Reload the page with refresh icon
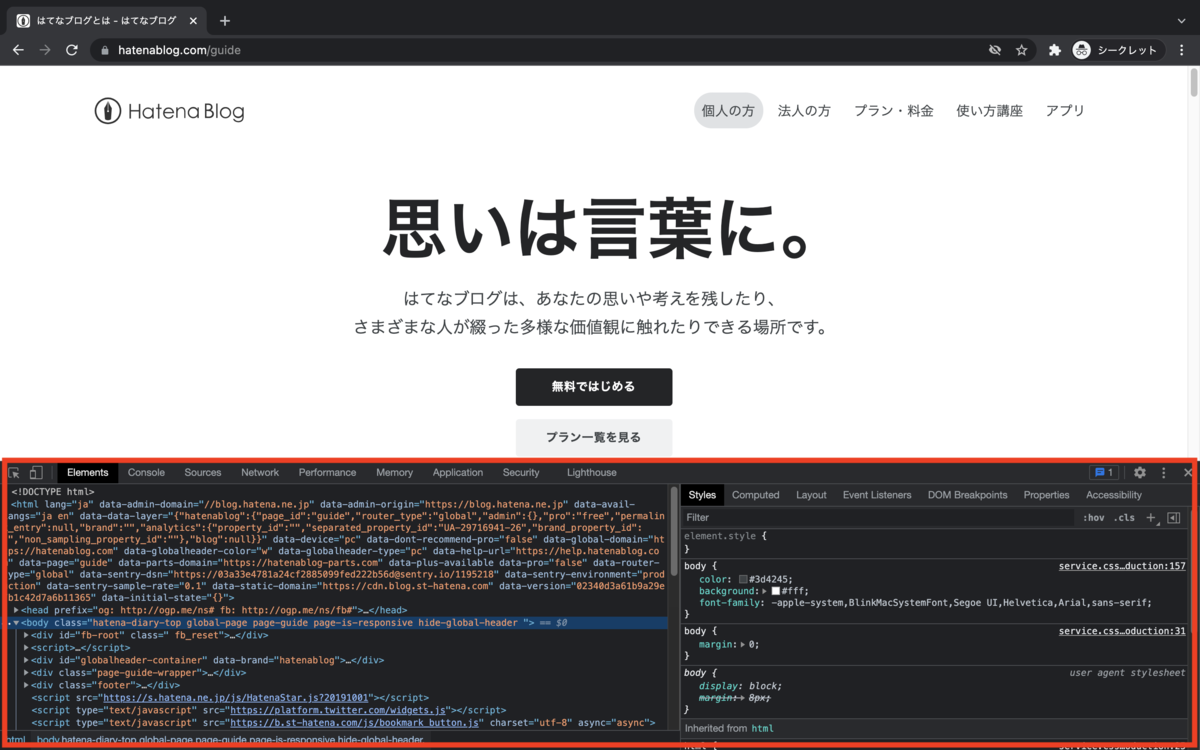This screenshot has width=1200, height=750. pos(72,50)
